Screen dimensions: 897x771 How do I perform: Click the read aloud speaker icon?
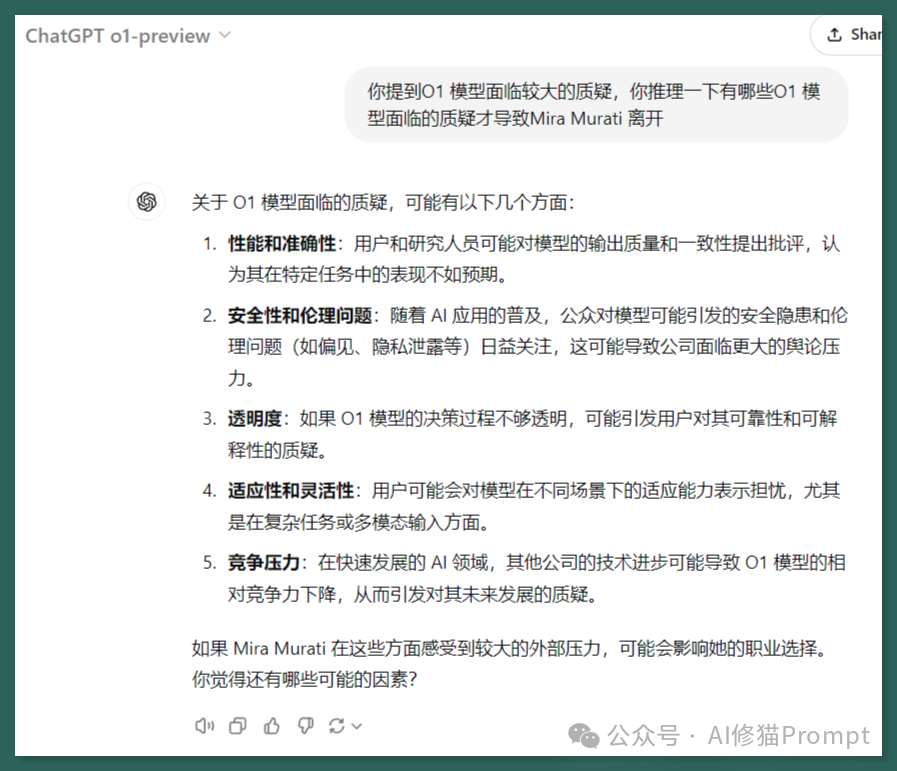coord(204,726)
